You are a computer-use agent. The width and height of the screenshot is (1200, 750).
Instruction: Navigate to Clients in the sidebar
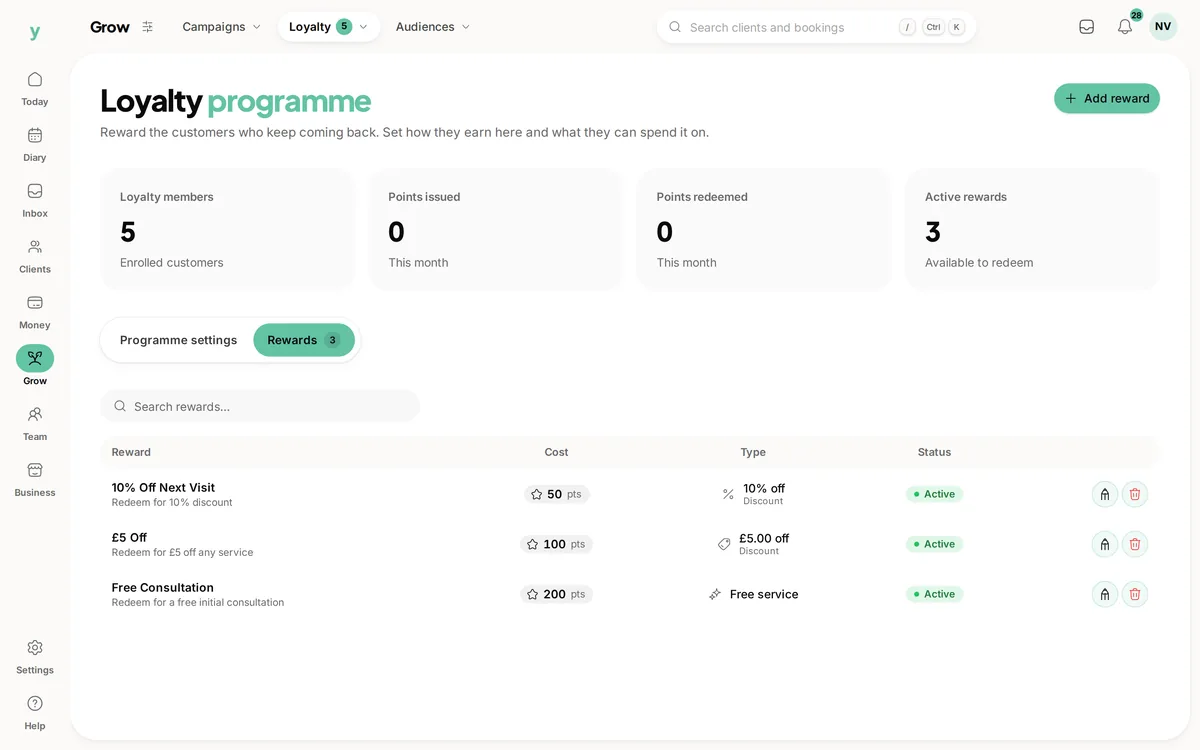point(35,256)
